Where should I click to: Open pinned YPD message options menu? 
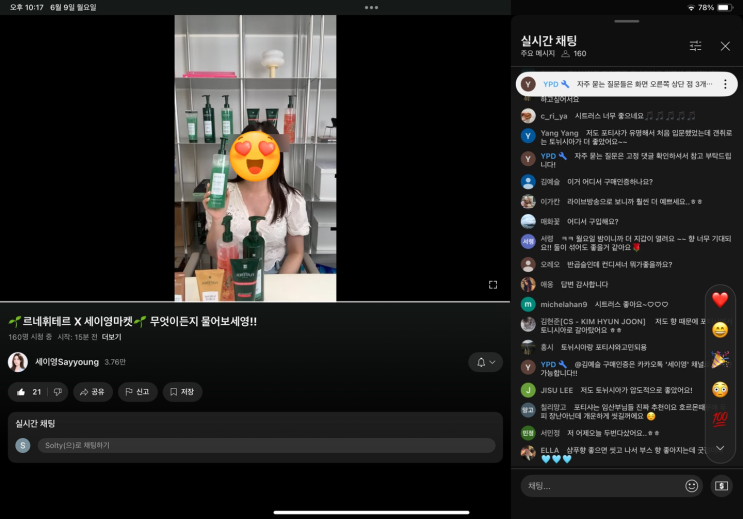(x=725, y=84)
